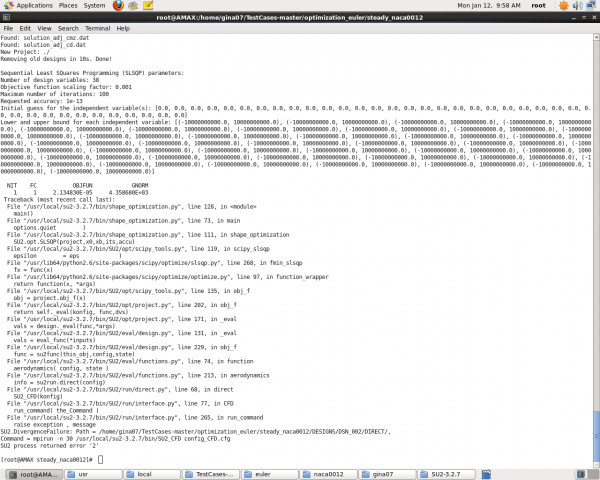Click the terminal scrollbar down arrow
This screenshot has height=480, width=600.
(596, 465)
